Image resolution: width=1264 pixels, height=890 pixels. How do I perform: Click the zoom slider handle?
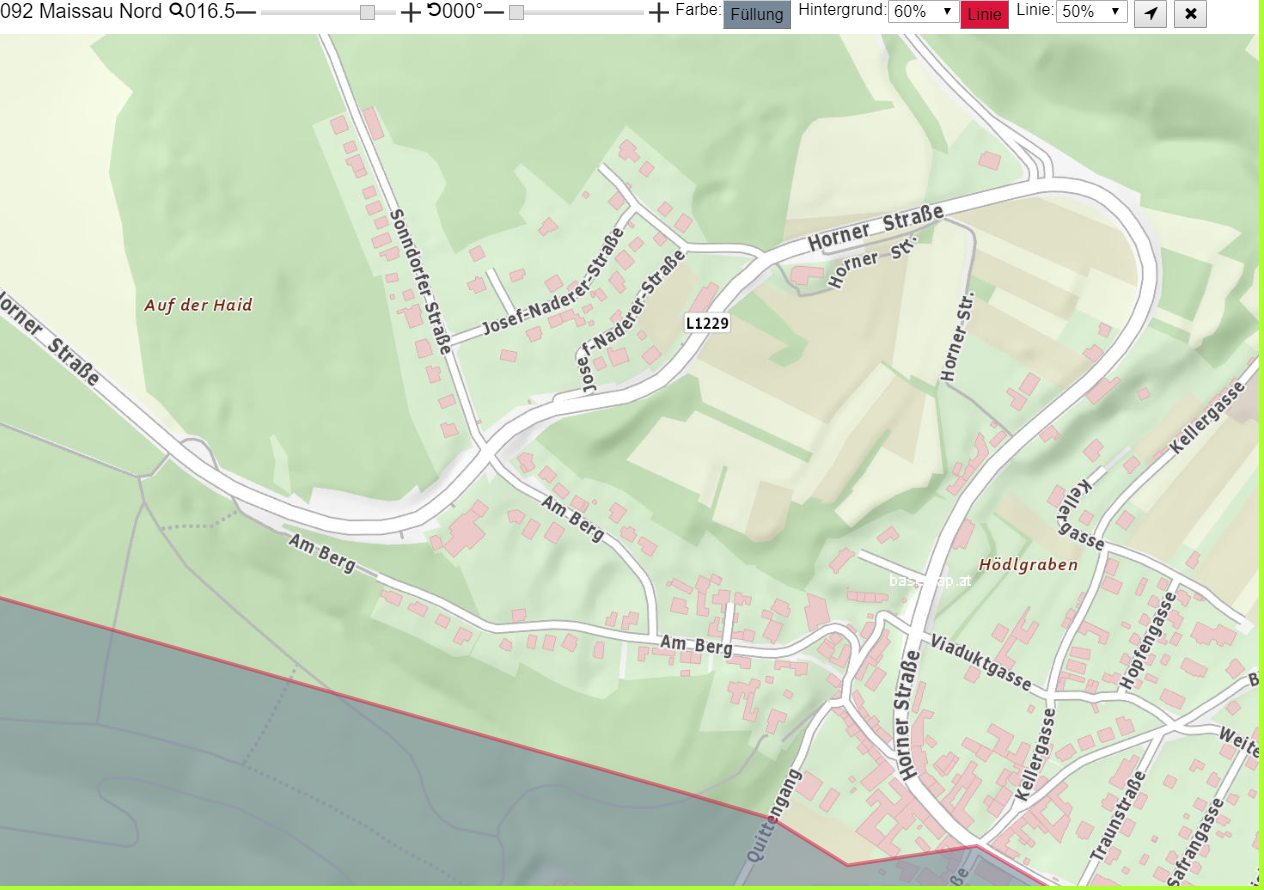click(367, 12)
